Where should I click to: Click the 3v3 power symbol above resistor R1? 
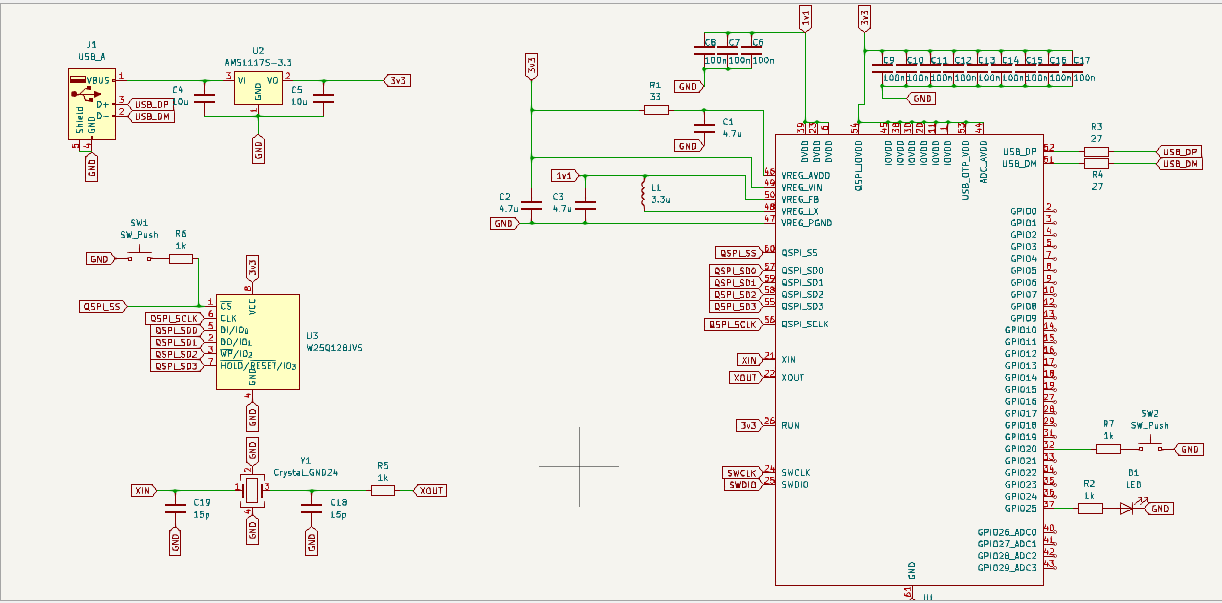coord(532,66)
